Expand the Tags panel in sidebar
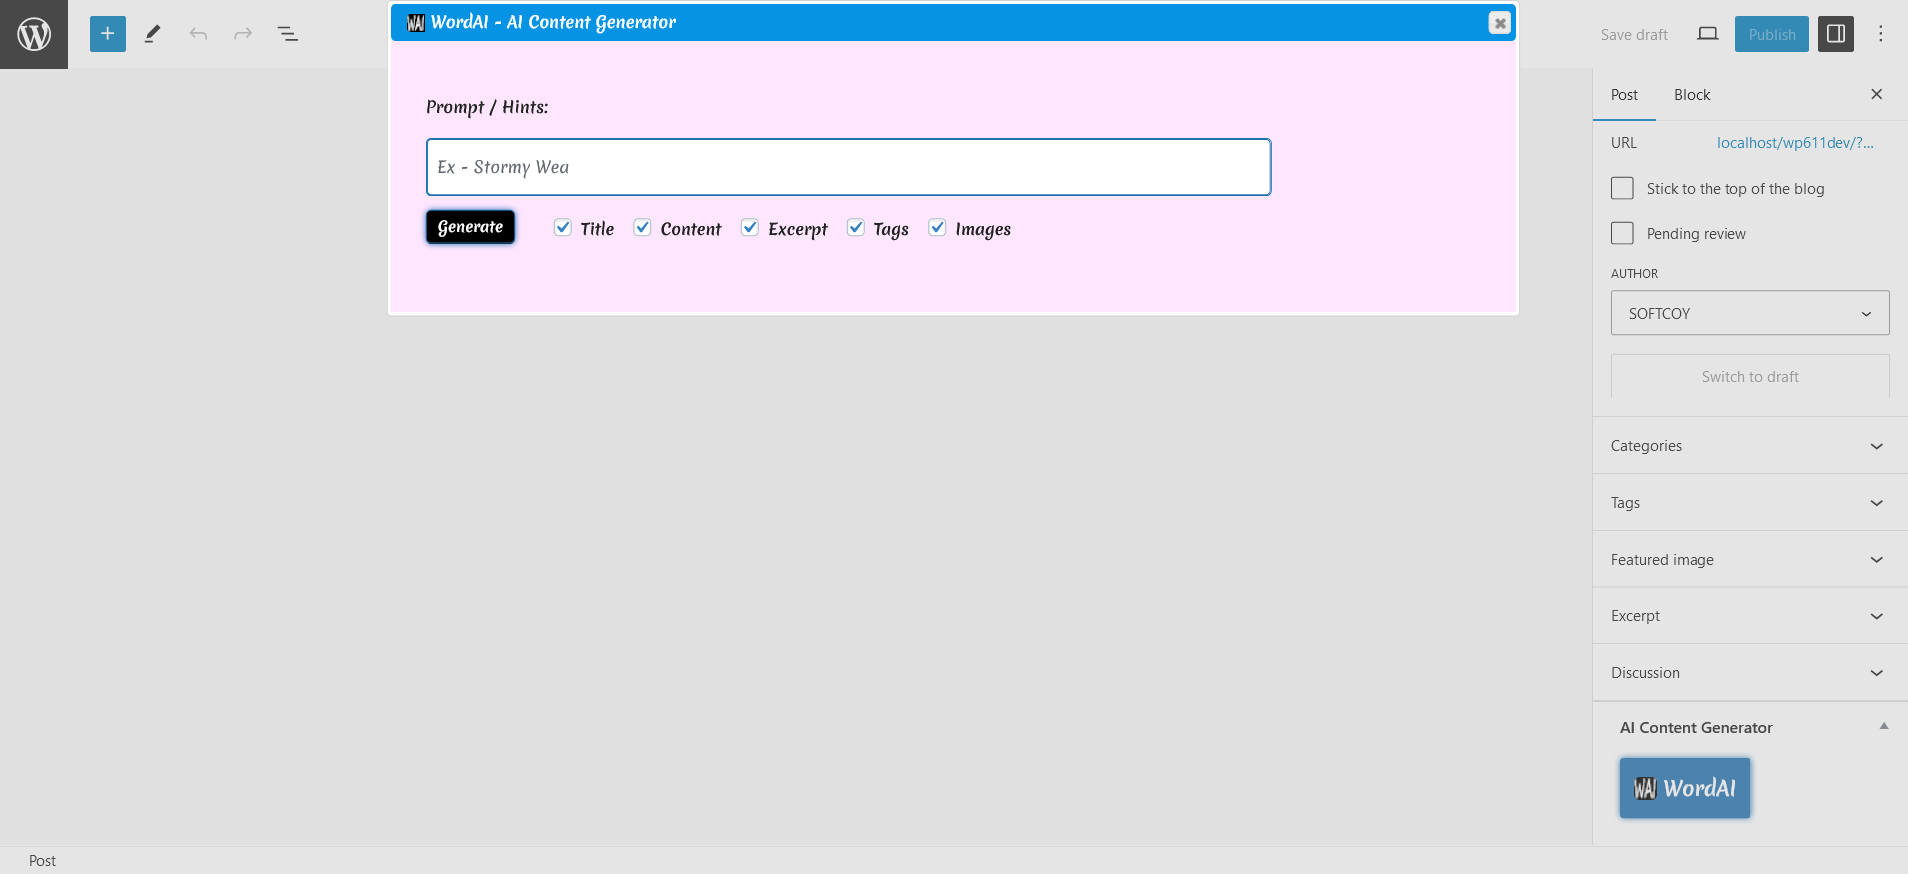This screenshot has width=1908, height=874. point(1750,503)
